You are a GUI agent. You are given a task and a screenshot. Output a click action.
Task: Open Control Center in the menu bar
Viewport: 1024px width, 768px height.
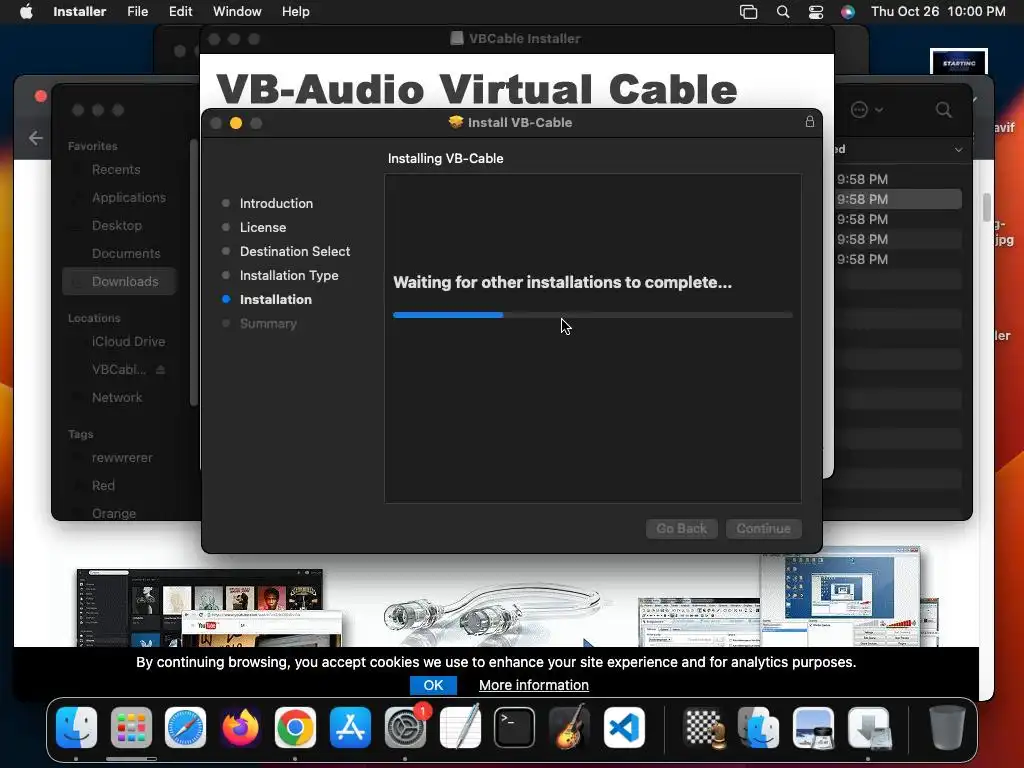pyautogui.click(x=816, y=12)
